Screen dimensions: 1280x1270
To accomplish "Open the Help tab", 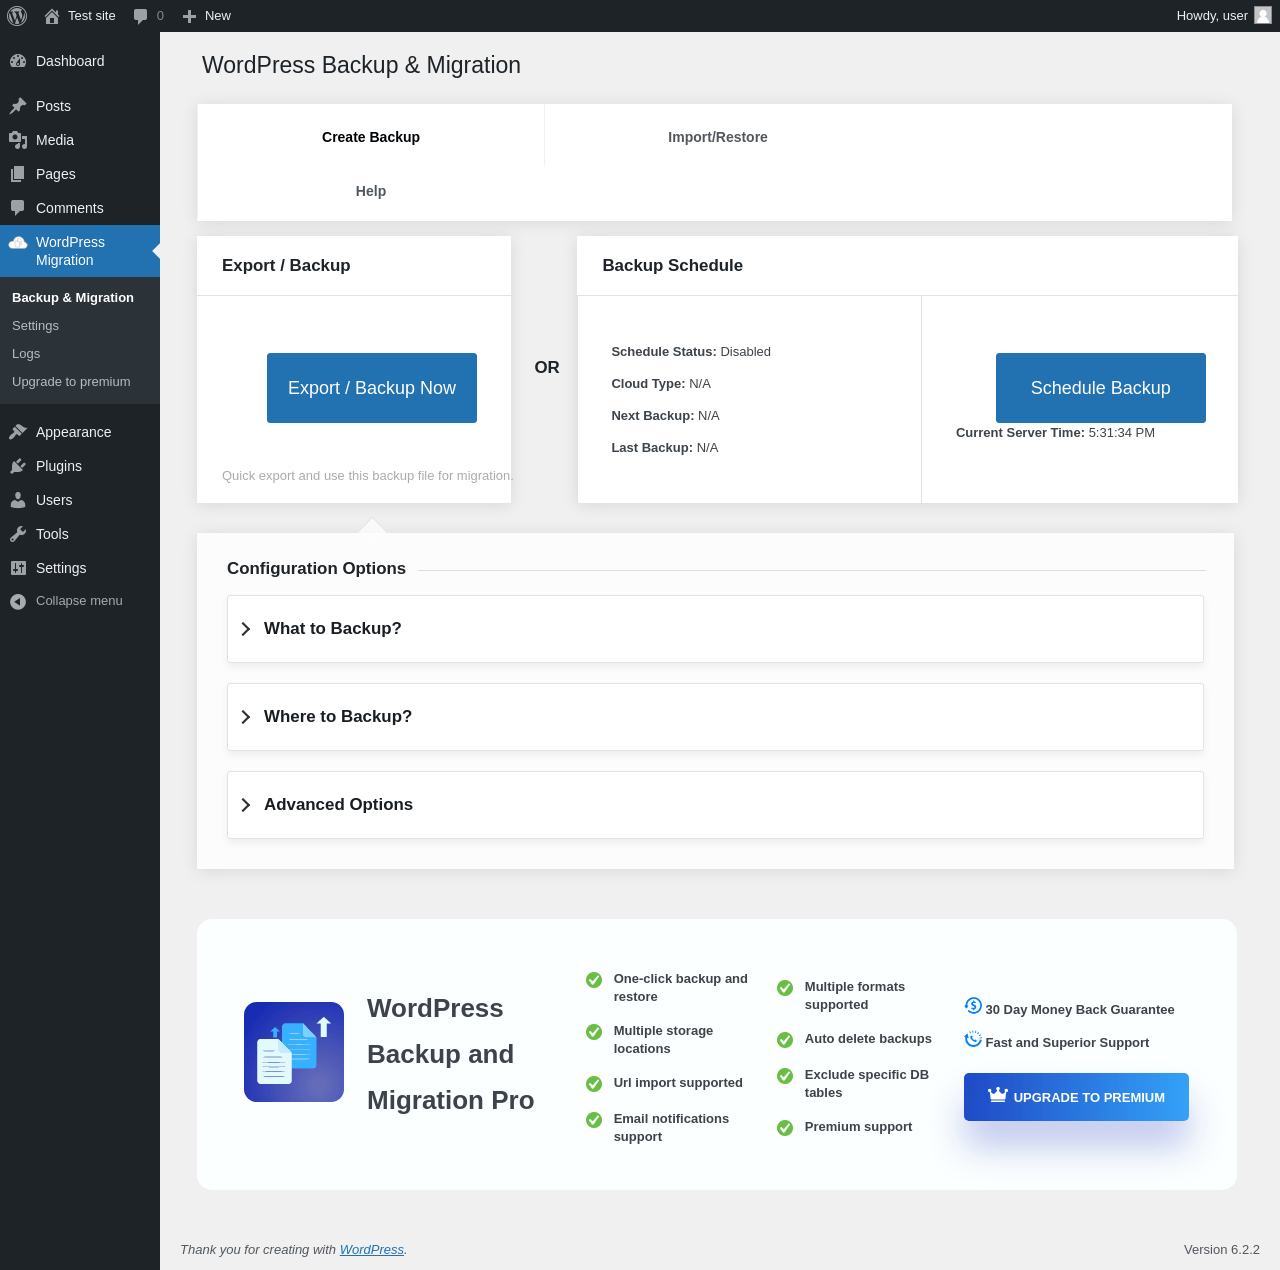I will tap(370, 191).
